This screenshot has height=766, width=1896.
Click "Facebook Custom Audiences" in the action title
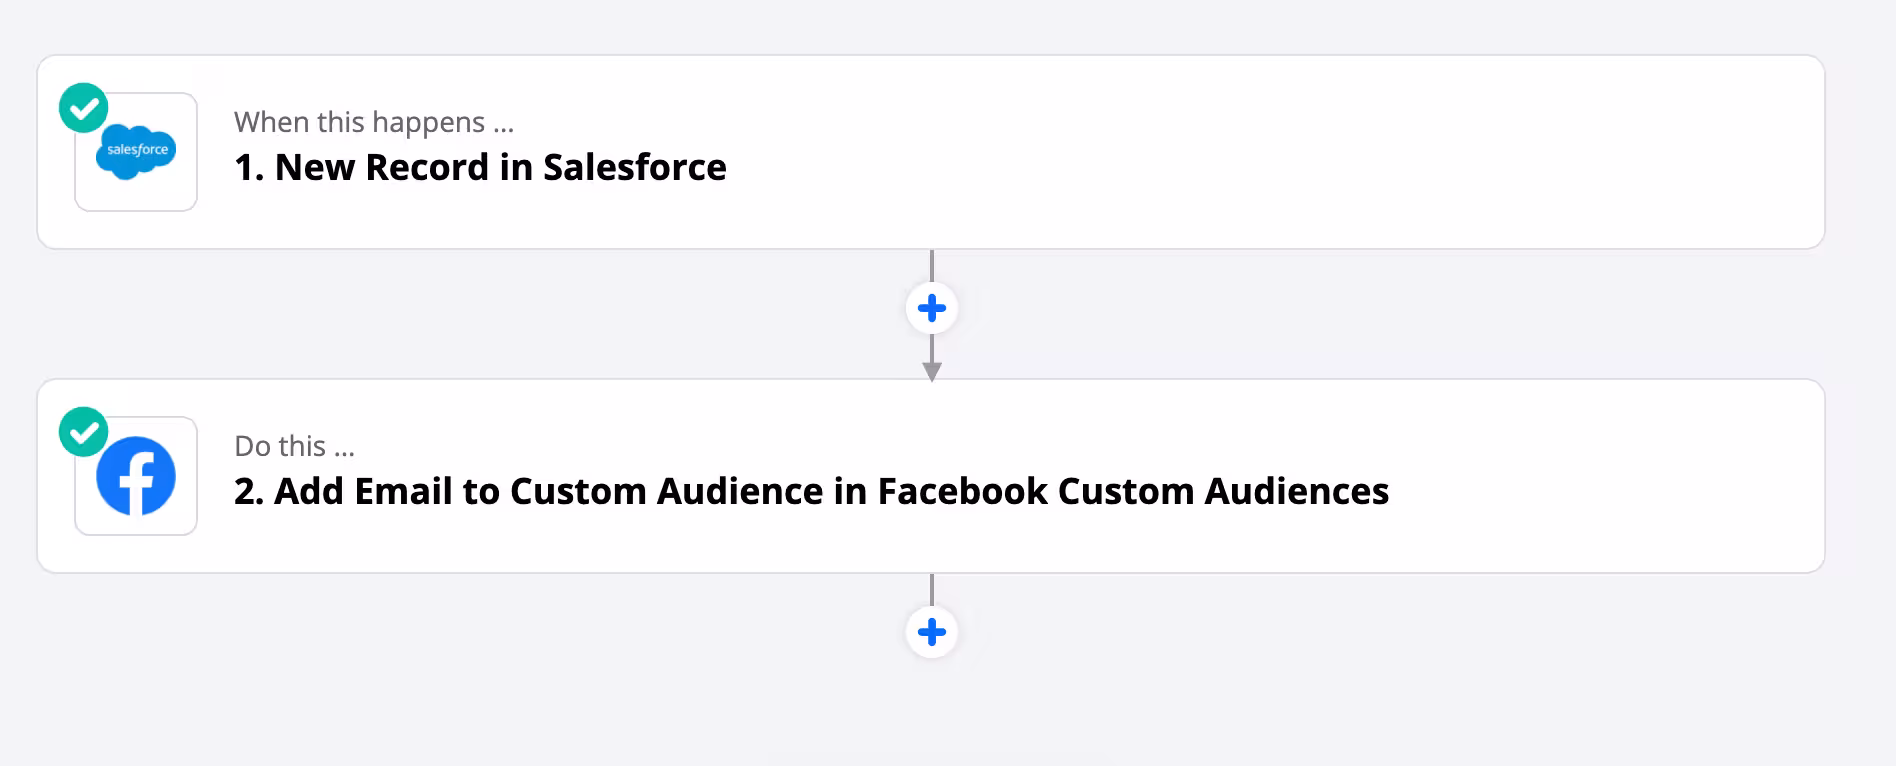point(1133,491)
